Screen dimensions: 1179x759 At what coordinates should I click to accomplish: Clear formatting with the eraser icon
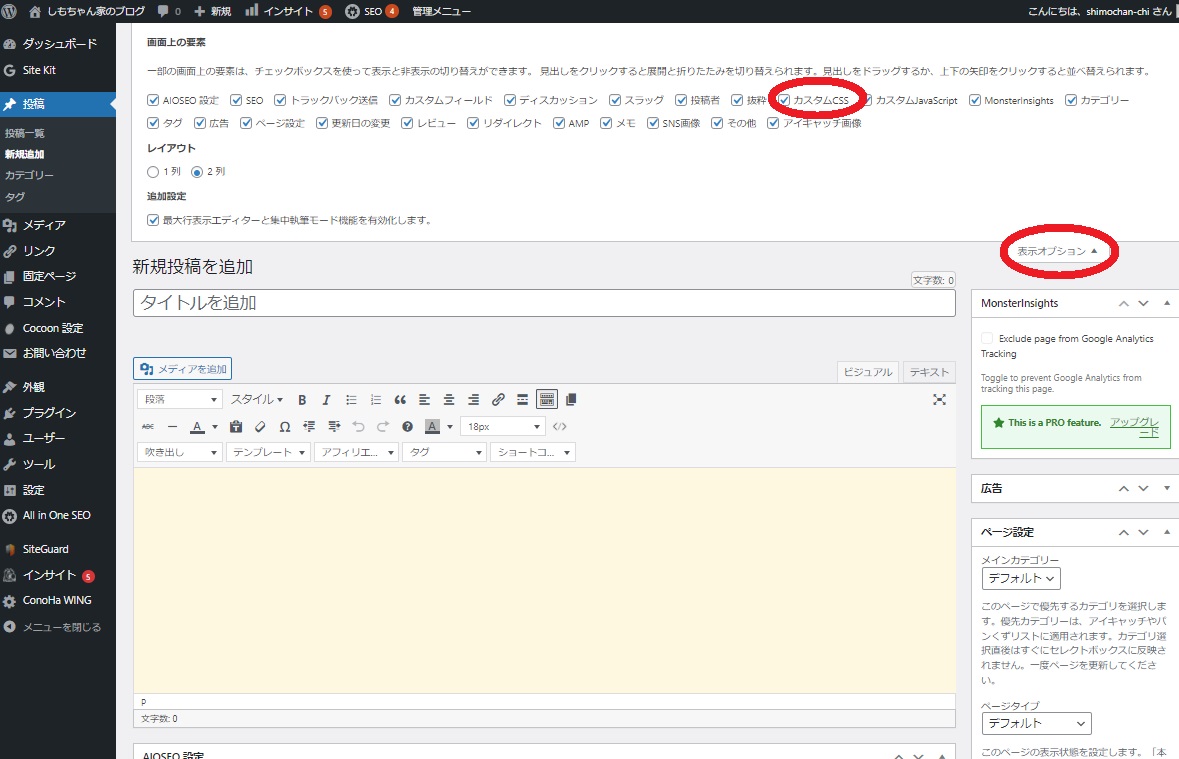(260, 427)
